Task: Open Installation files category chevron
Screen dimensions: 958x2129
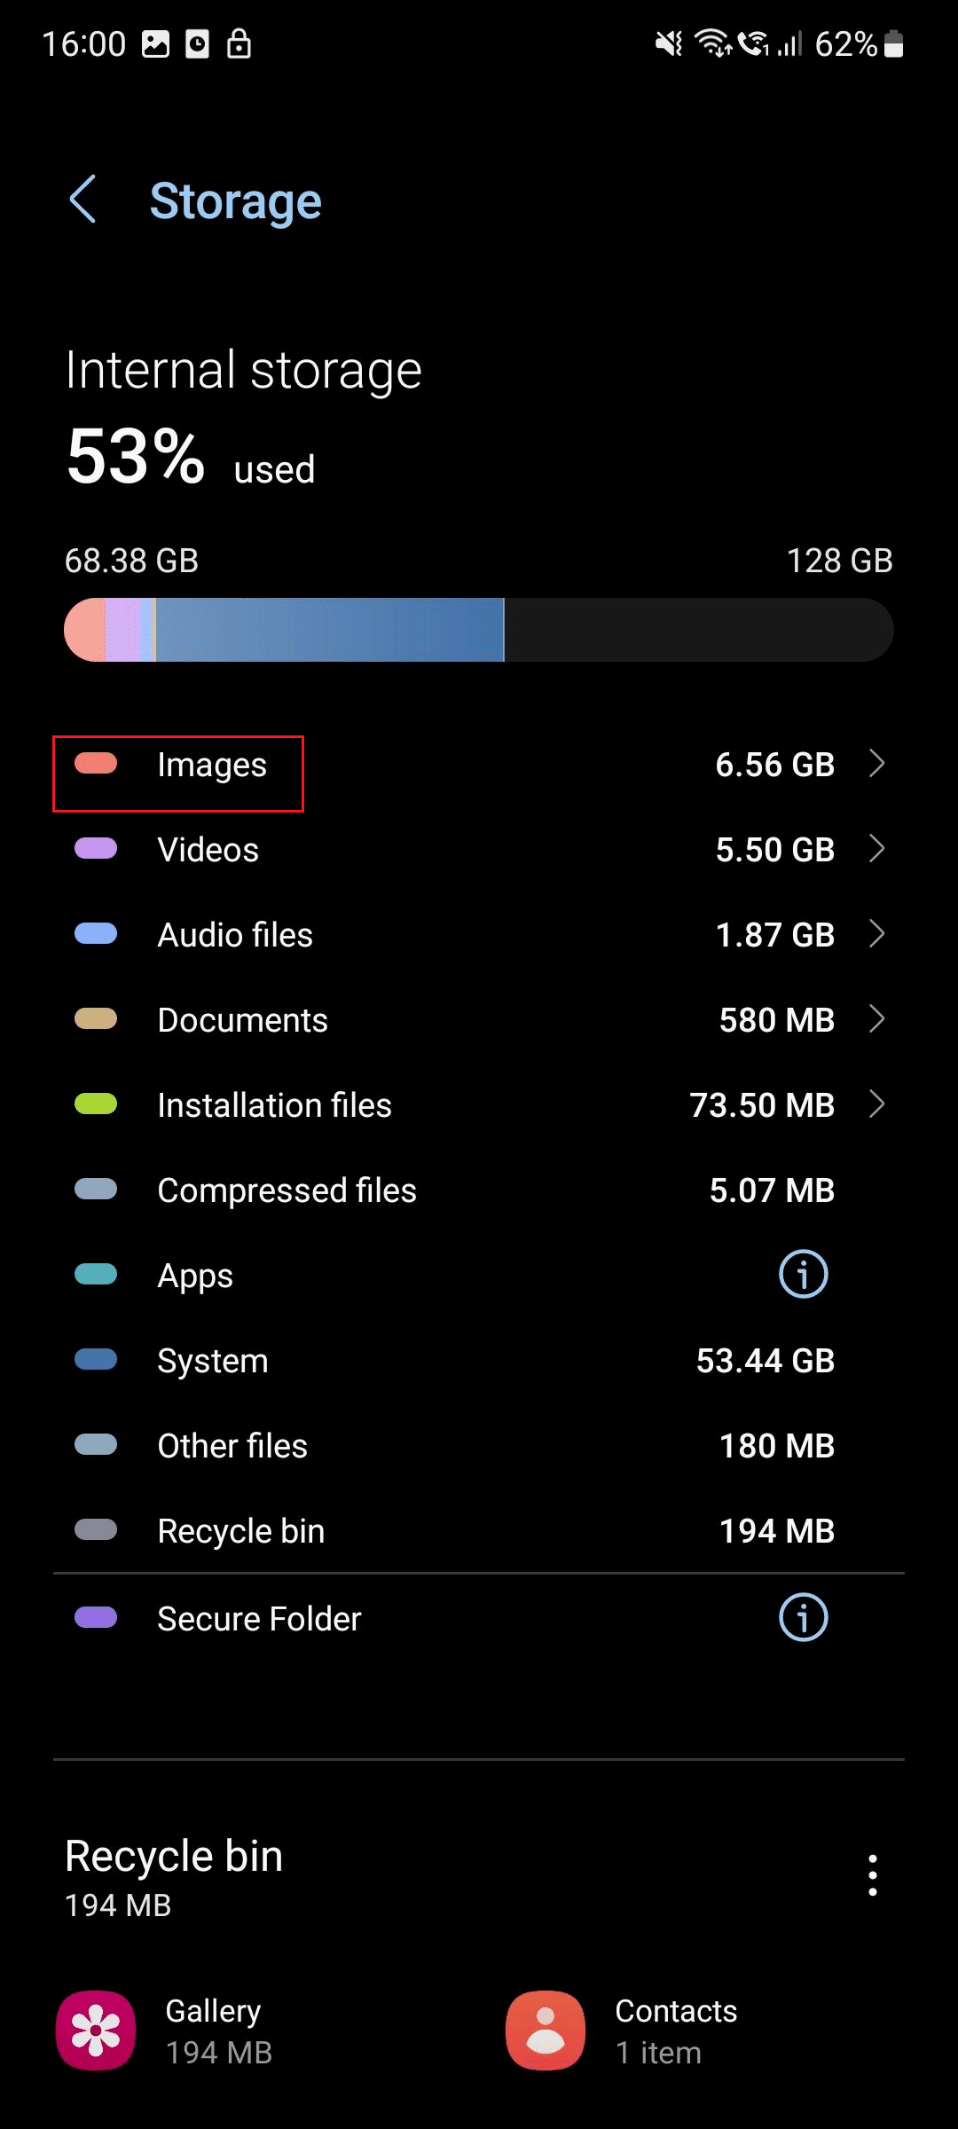Action: pyautogui.click(x=877, y=1104)
